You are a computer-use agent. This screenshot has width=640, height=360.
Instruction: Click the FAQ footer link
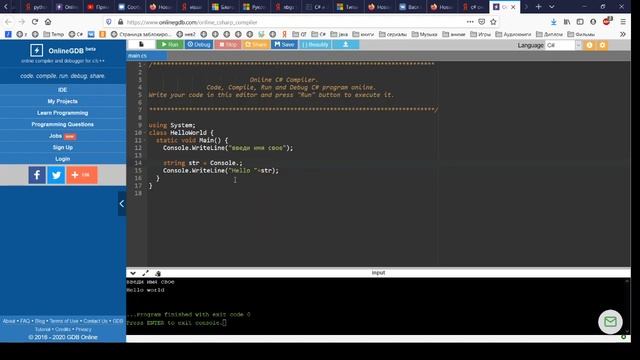tap(25, 321)
